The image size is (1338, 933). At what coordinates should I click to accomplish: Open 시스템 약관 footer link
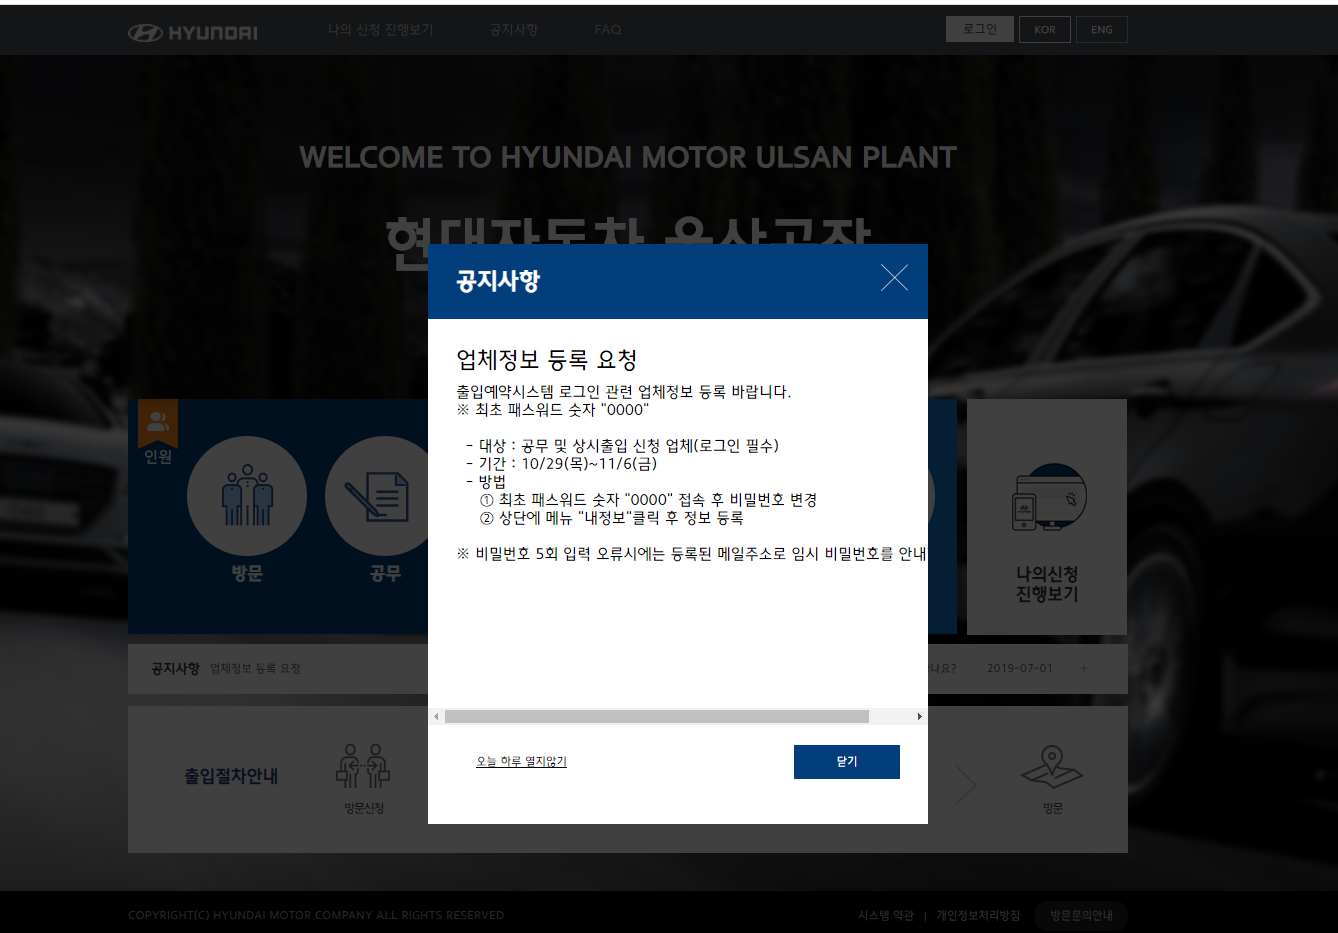coord(886,915)
